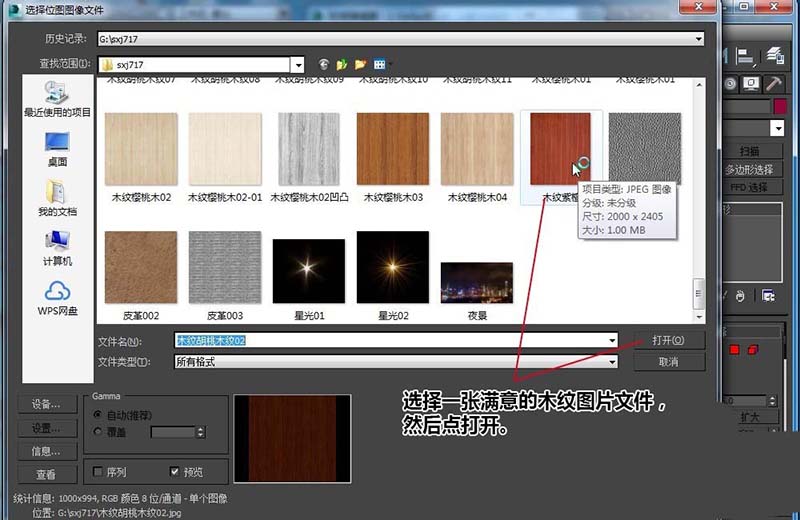This screenshot has width=800, height=520.
Task: Expand the 查找范围 sxj717 folder dropdown
Action: (298, 65)
